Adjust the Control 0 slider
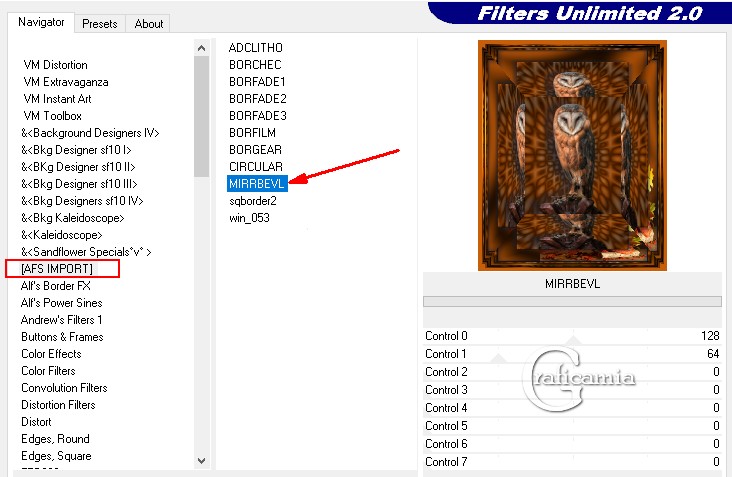Viewport: 732px width, 477px height. [x=572, y=336]
